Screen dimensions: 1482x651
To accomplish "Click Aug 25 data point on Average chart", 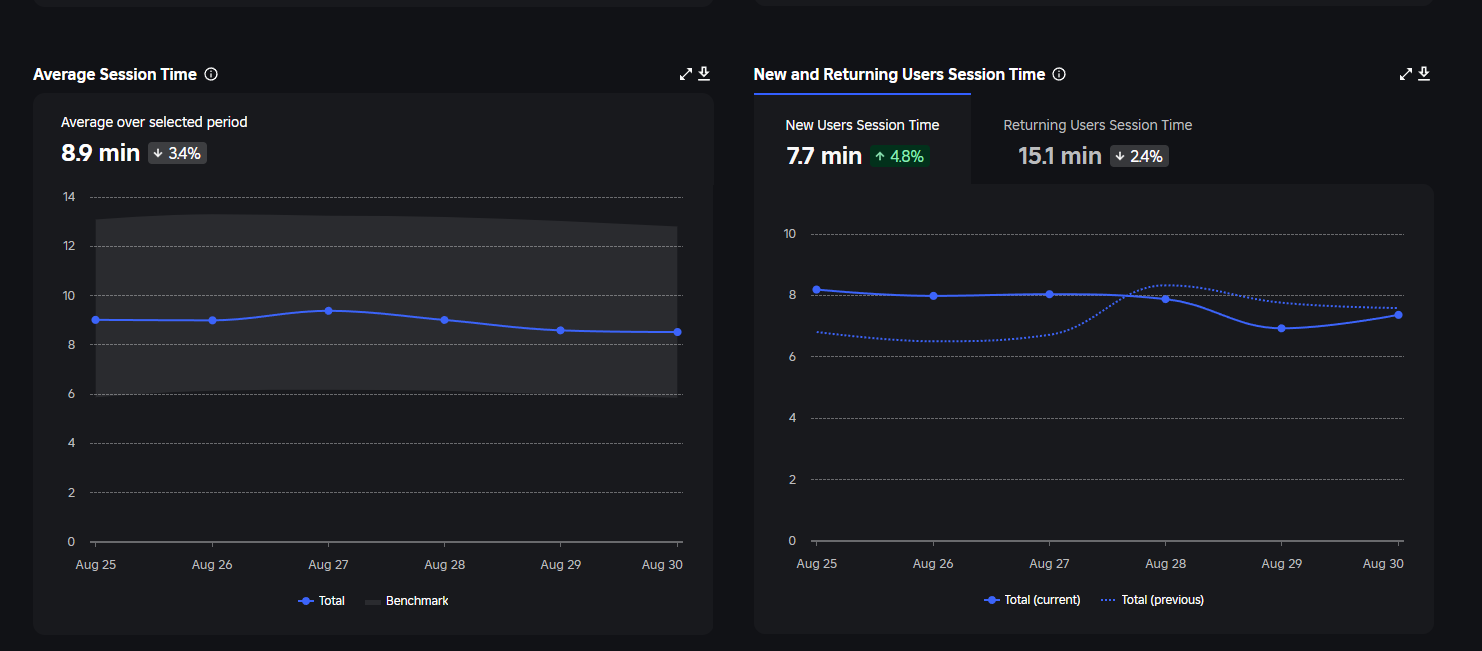I will [95, 320].
